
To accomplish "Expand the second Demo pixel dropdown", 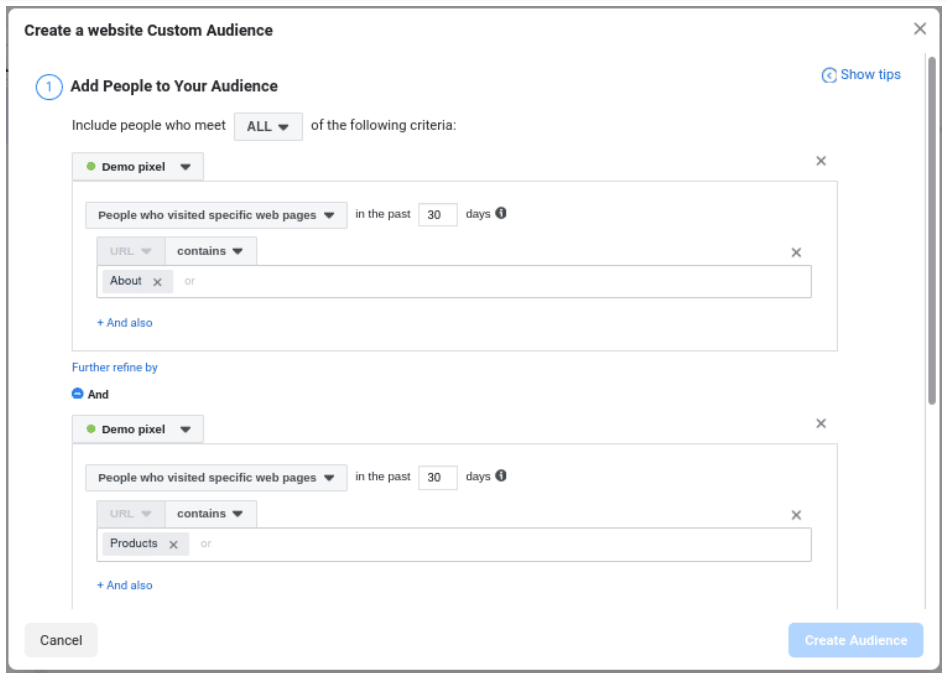I will tap(138, 429).
